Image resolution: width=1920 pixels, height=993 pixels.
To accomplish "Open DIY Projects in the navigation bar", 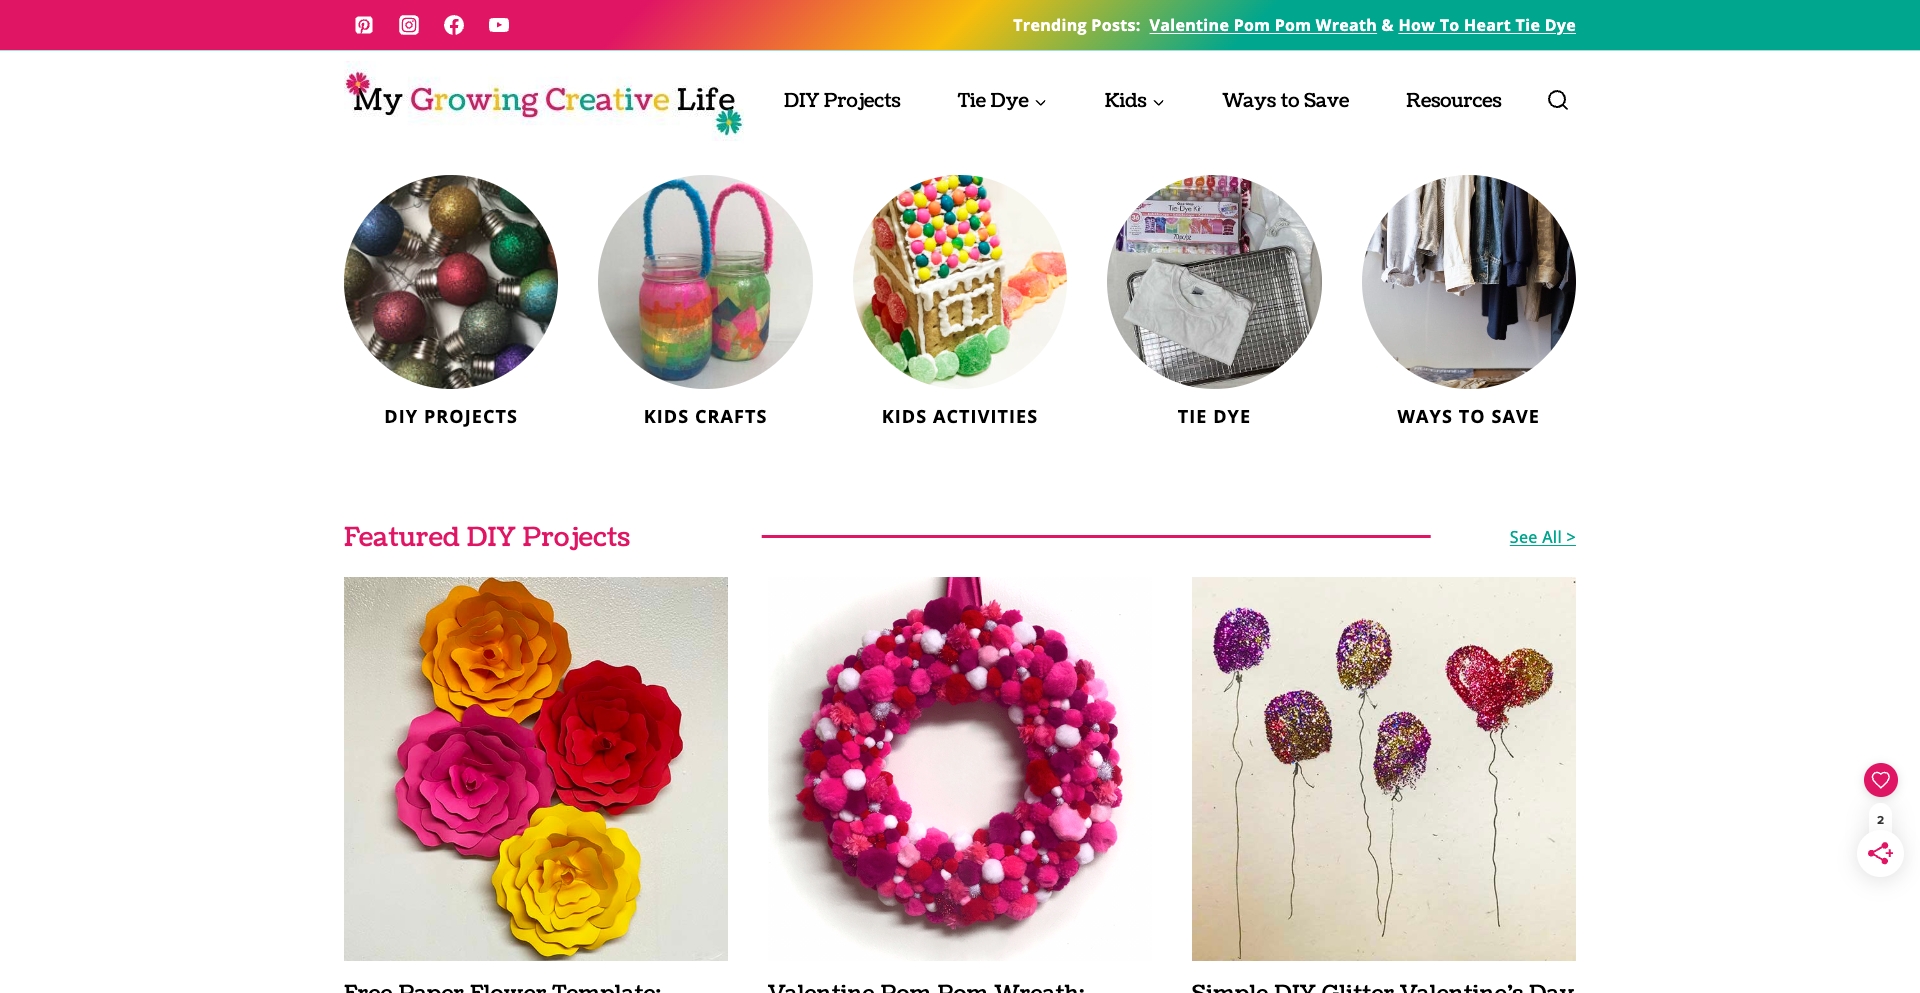I will point(842,100).
